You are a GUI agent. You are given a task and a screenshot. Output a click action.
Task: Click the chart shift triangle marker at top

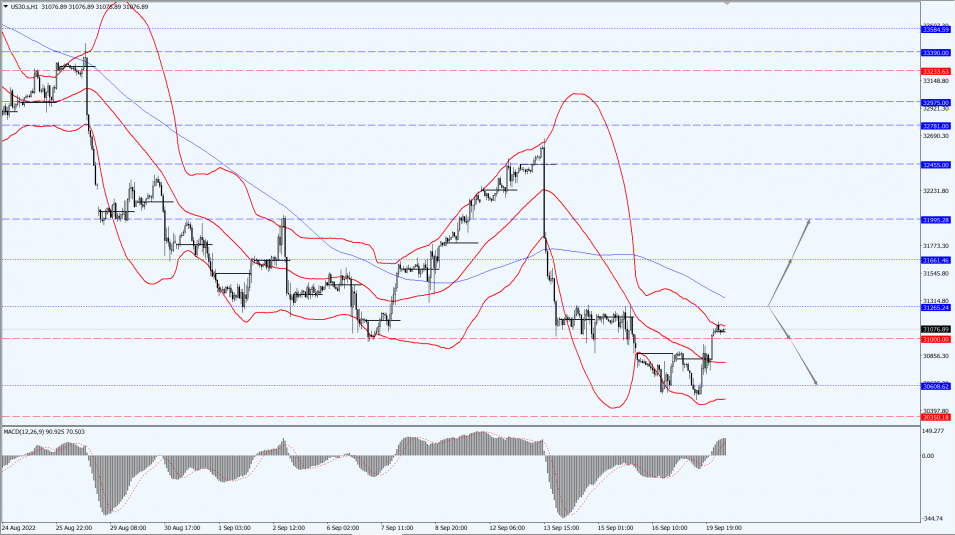point(727,3)
